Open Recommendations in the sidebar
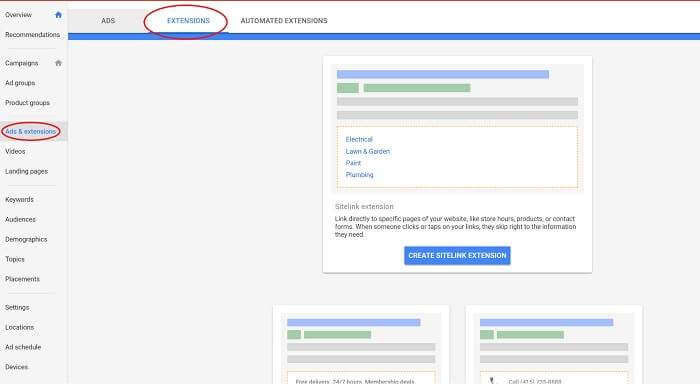This screenshot has height=384, width=700. 33,34
